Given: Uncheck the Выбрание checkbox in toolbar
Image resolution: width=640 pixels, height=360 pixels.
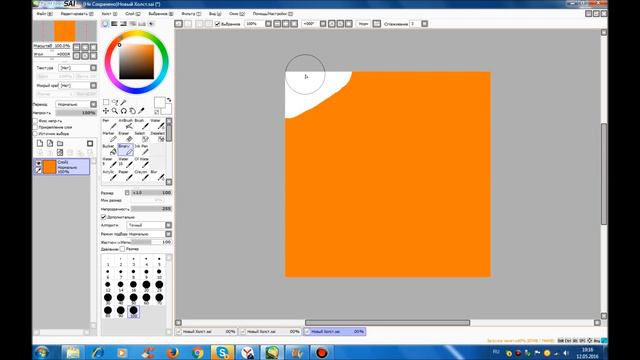Looking at the screenshot, I should (218, 24).
